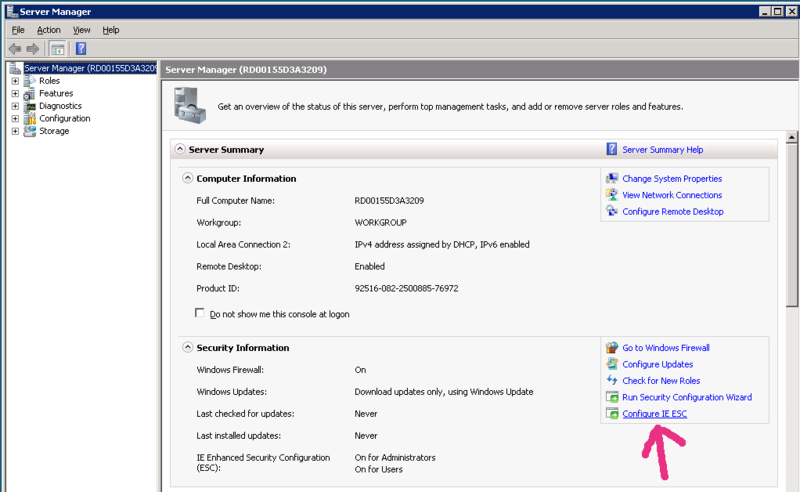Screen dimensions: 800x492
Task: Click the Product ID 92516-082-2500885-76972
Action: coord(406,288)
